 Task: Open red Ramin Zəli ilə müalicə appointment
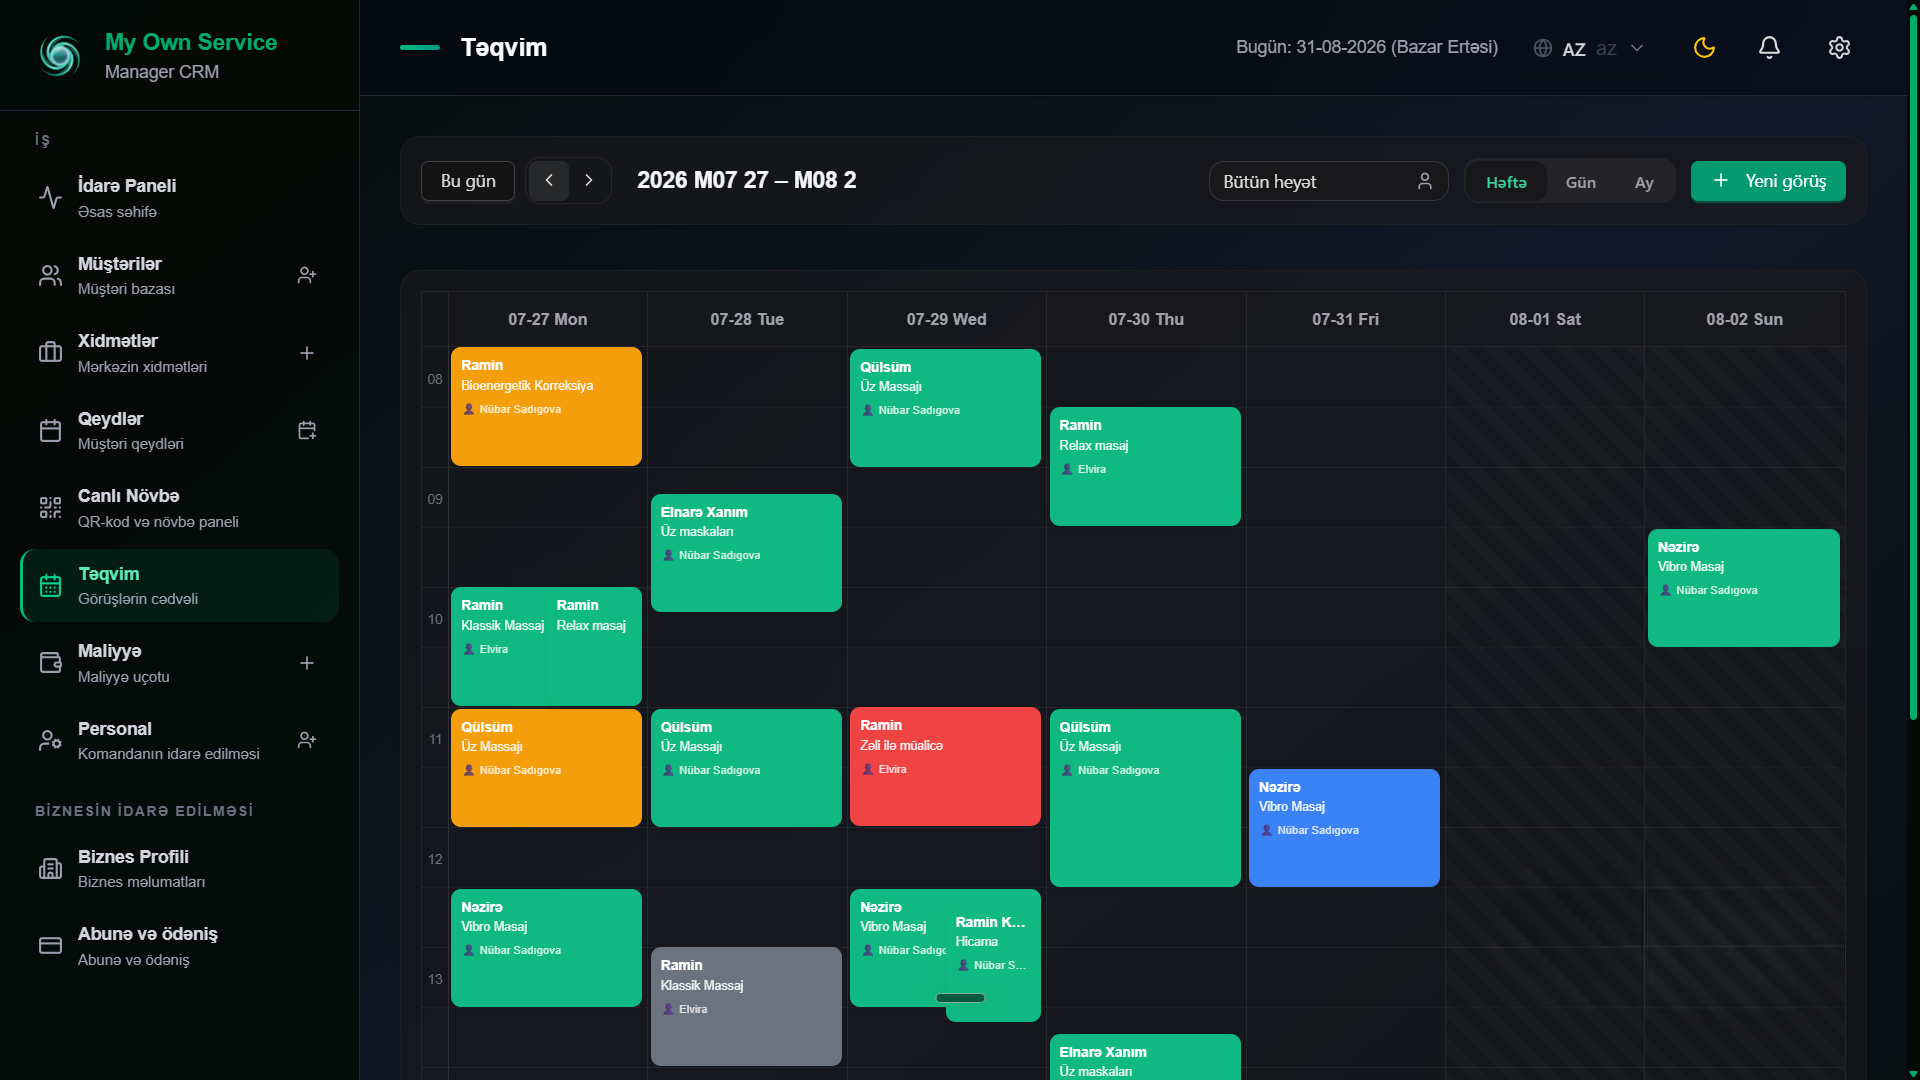click(945, 766)
